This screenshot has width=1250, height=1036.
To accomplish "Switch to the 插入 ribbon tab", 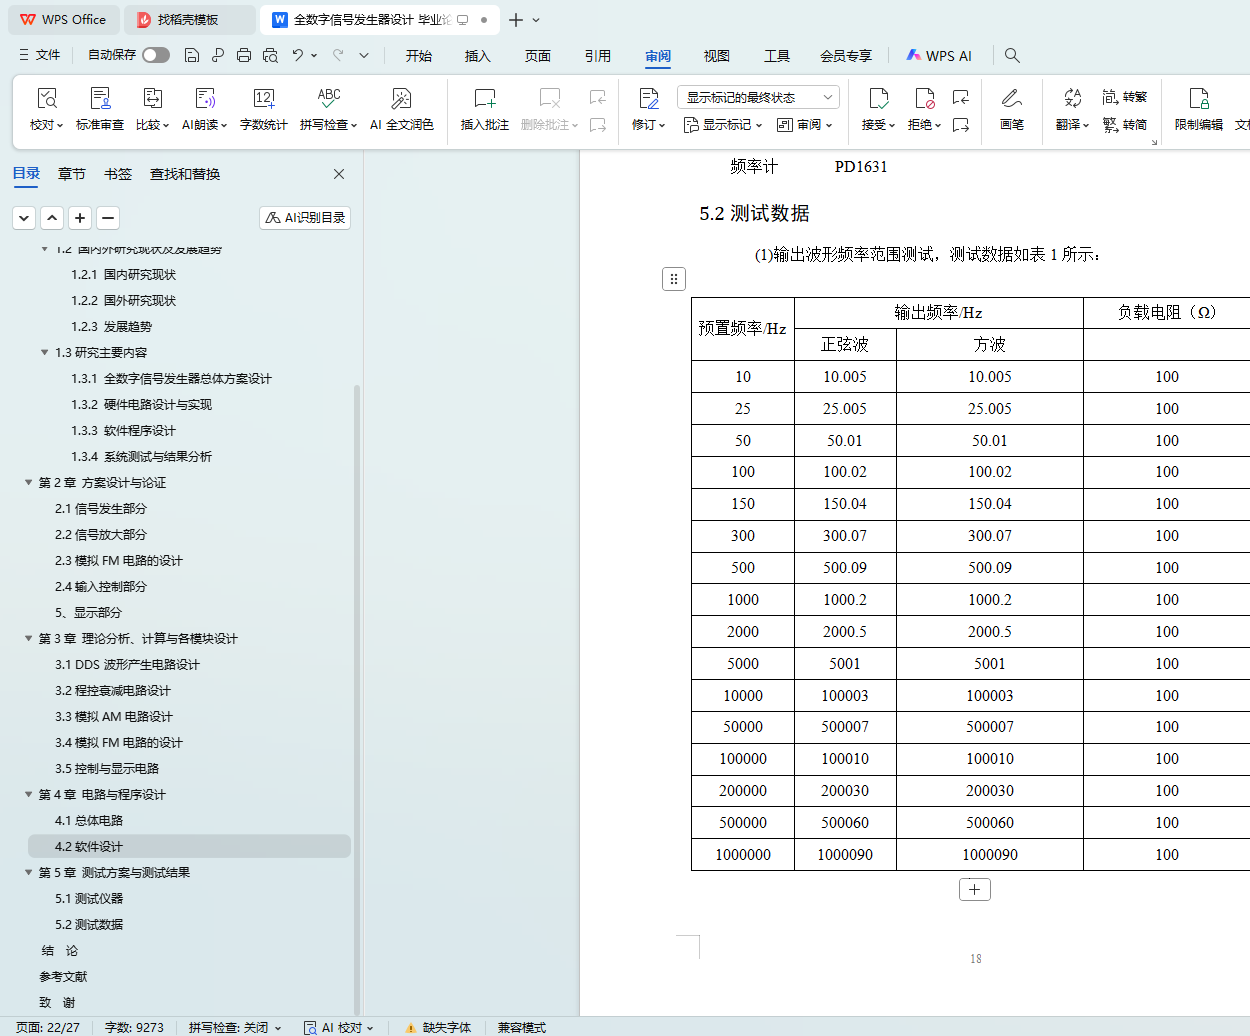I will 477,56.
